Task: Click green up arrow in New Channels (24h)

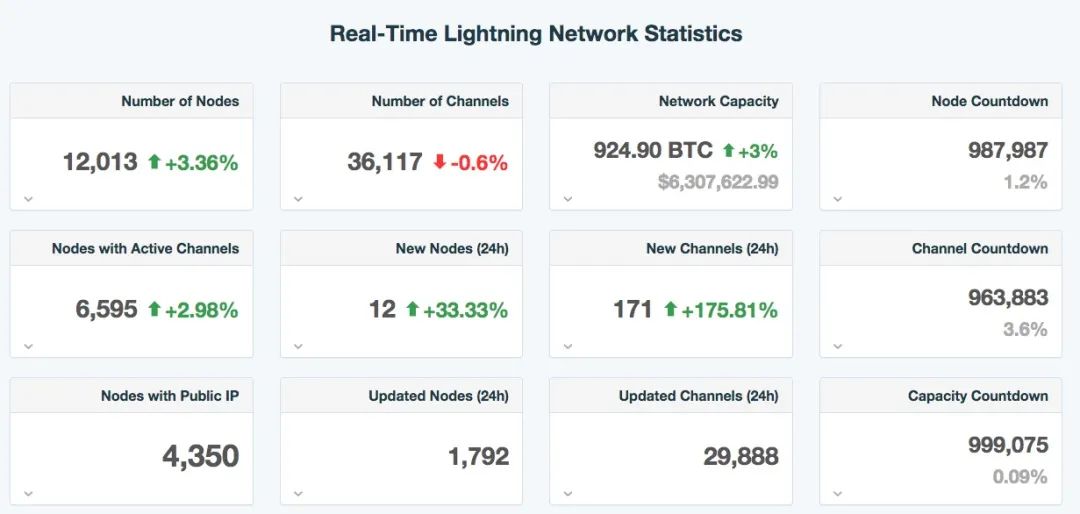Action: (670, 309)
